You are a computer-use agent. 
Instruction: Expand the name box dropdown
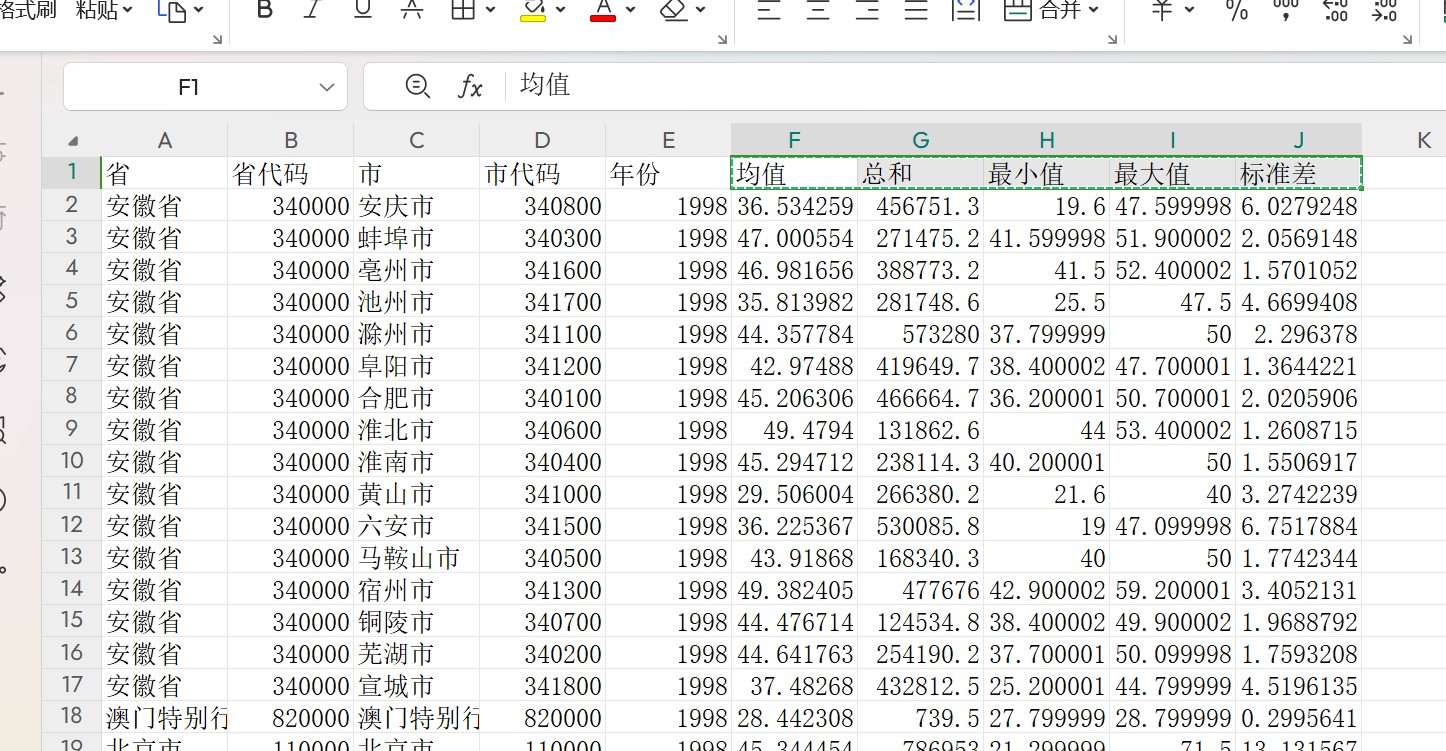pos(326,87)
